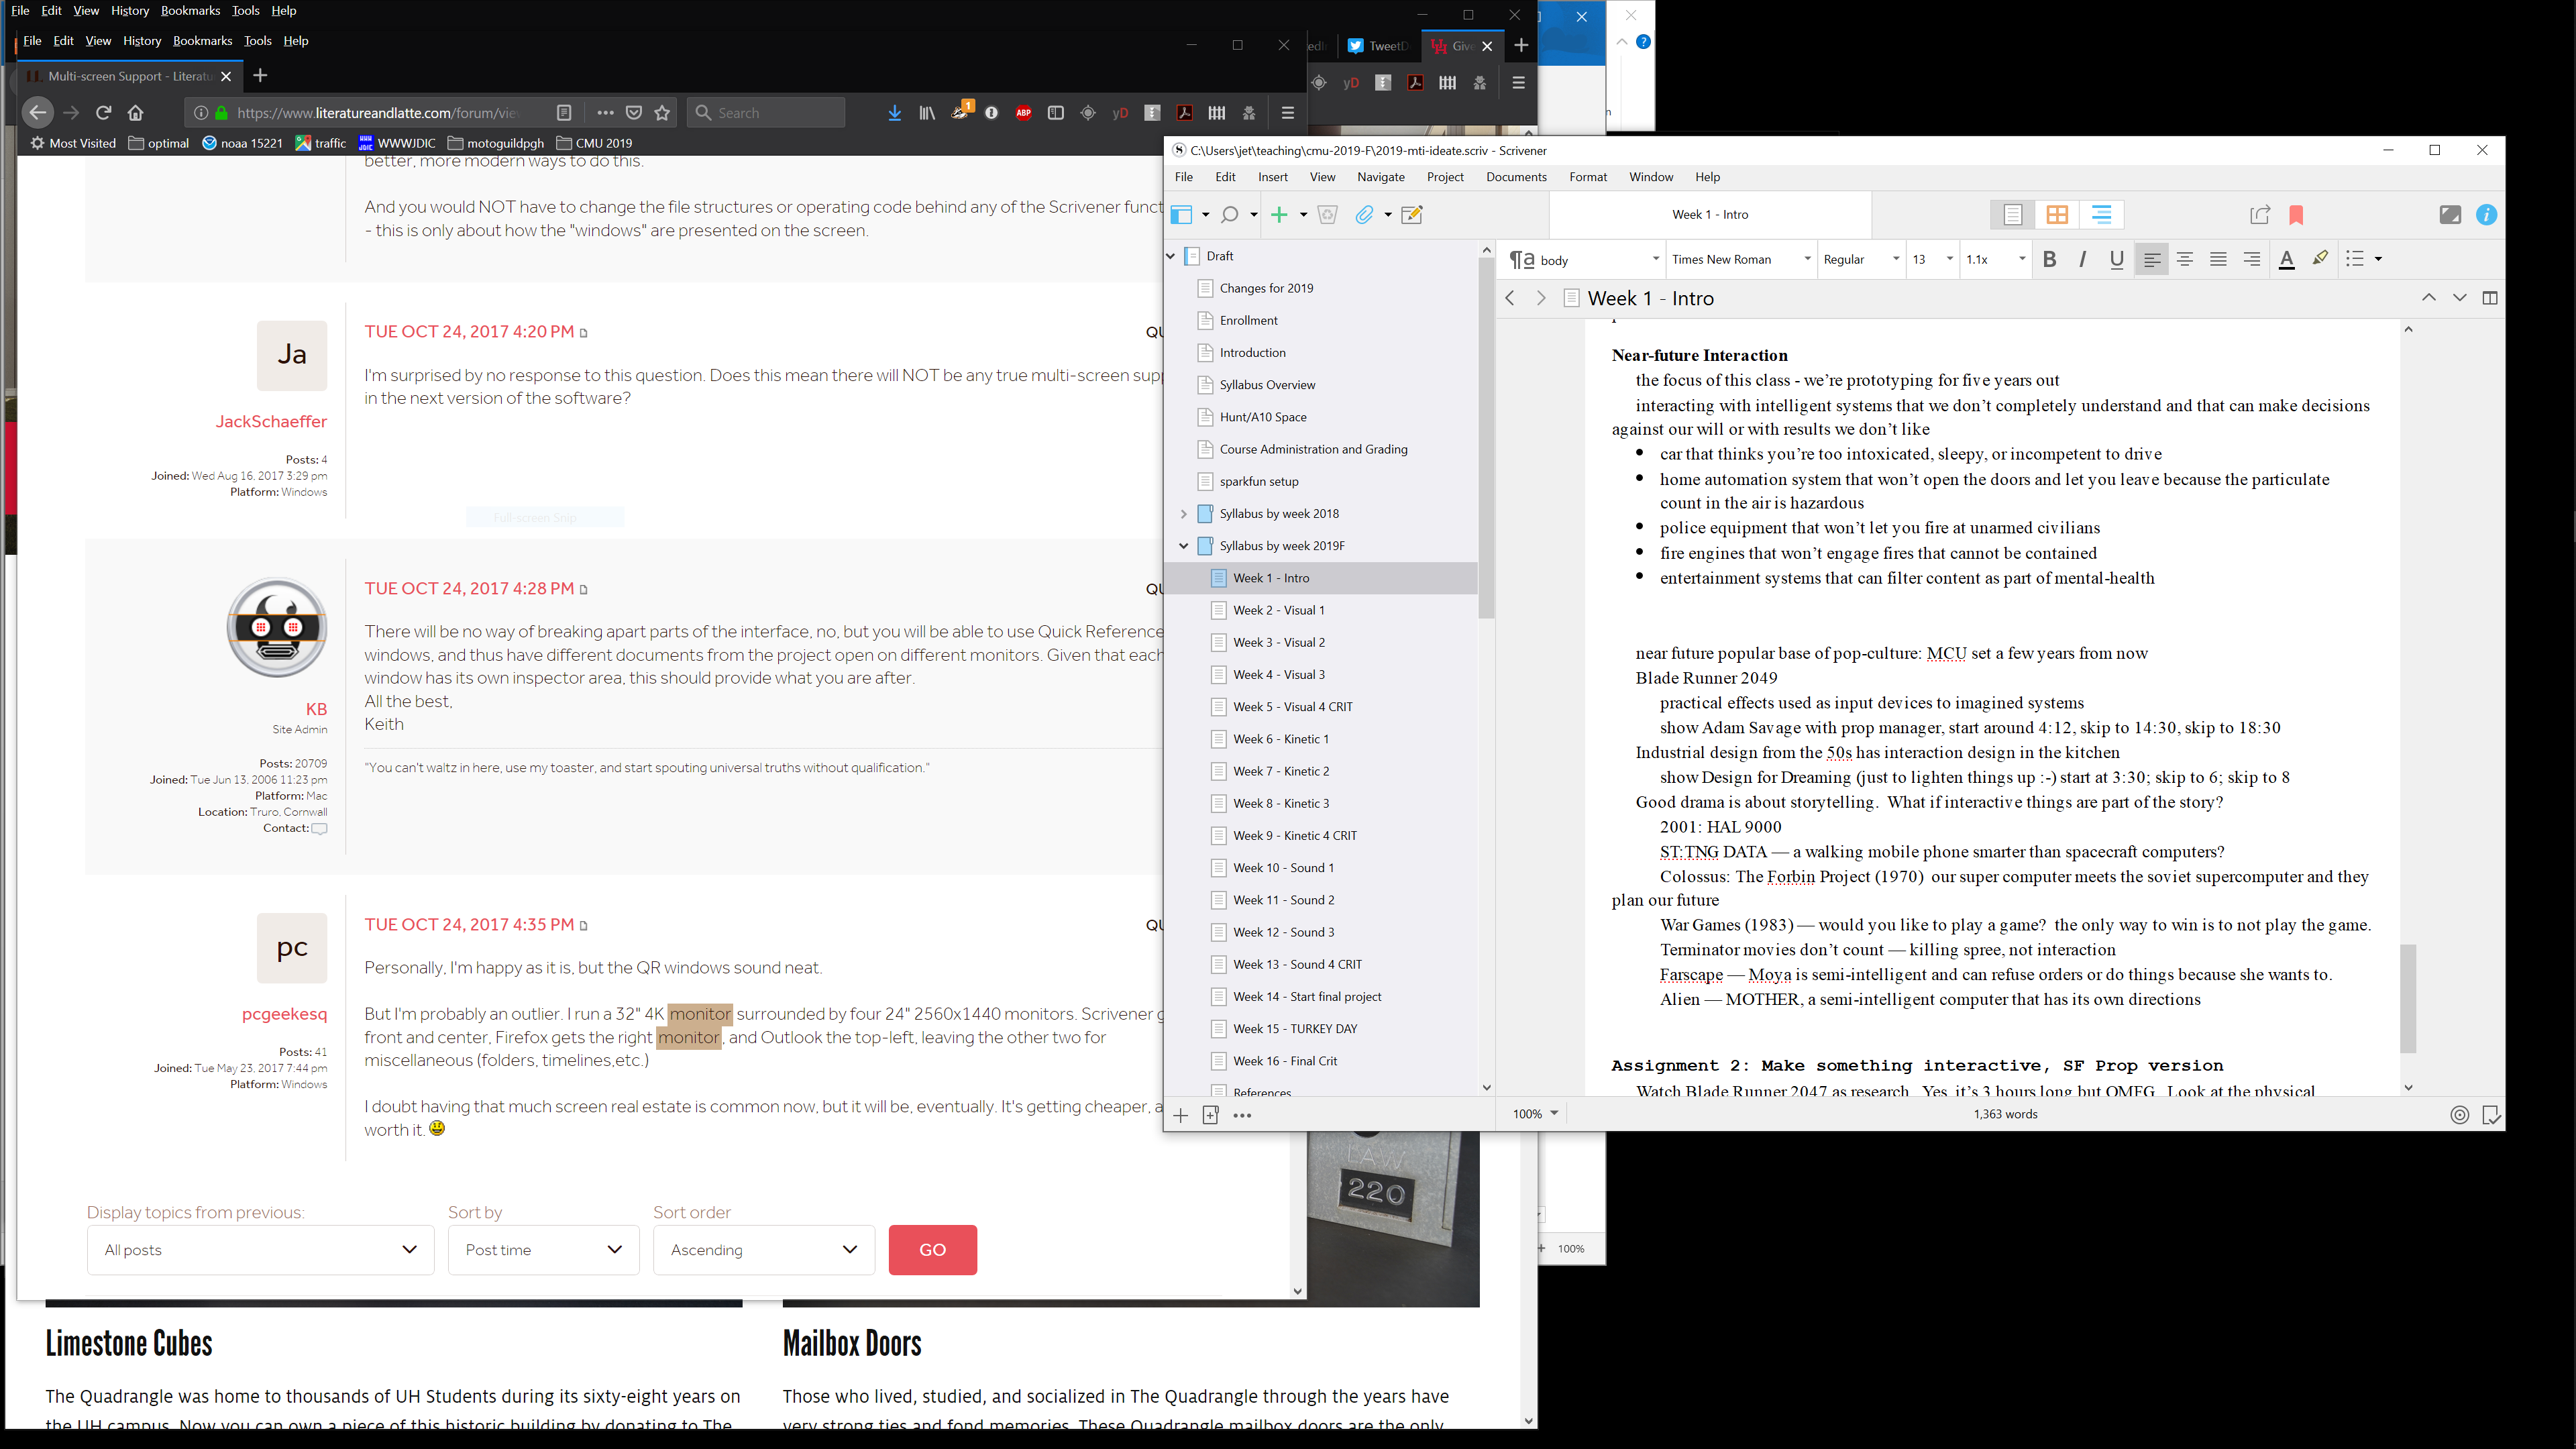Click the Firefox Search input field

[765, 113]
